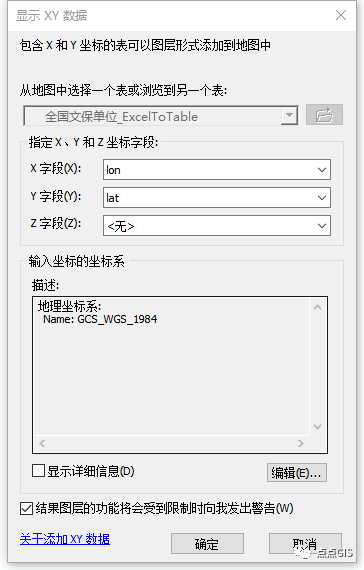Click the GCS_WGS_1984 name text
The width and height of the screenshot is (364, 570).
117,319
